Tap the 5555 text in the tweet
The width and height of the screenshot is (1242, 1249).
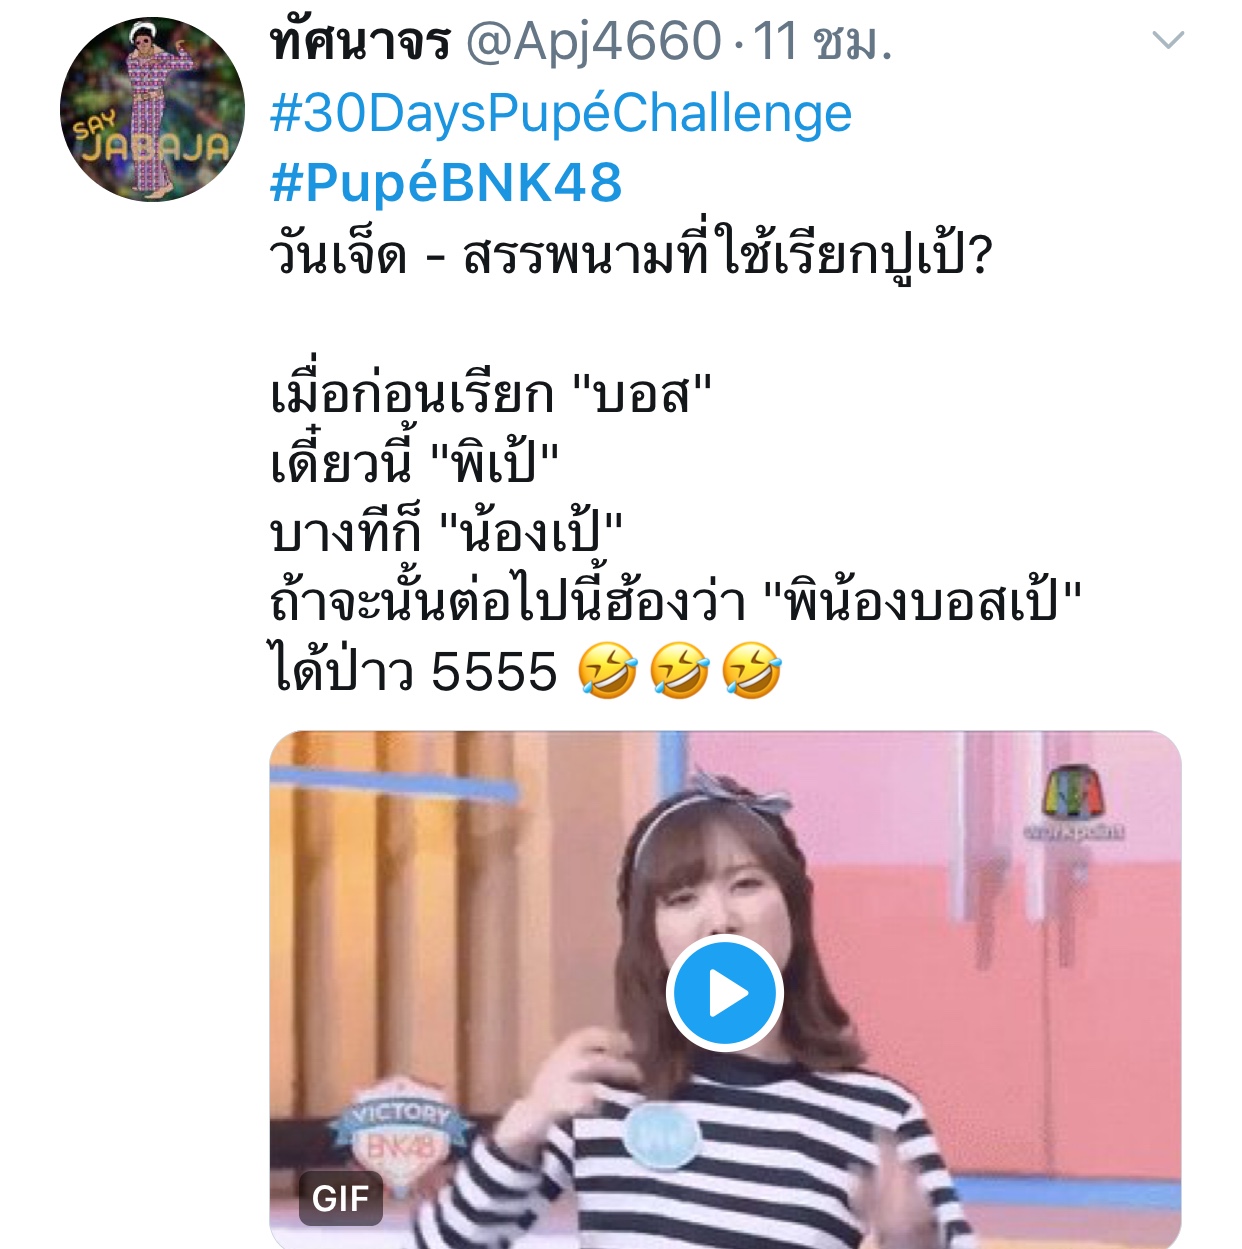click(494, 671)
